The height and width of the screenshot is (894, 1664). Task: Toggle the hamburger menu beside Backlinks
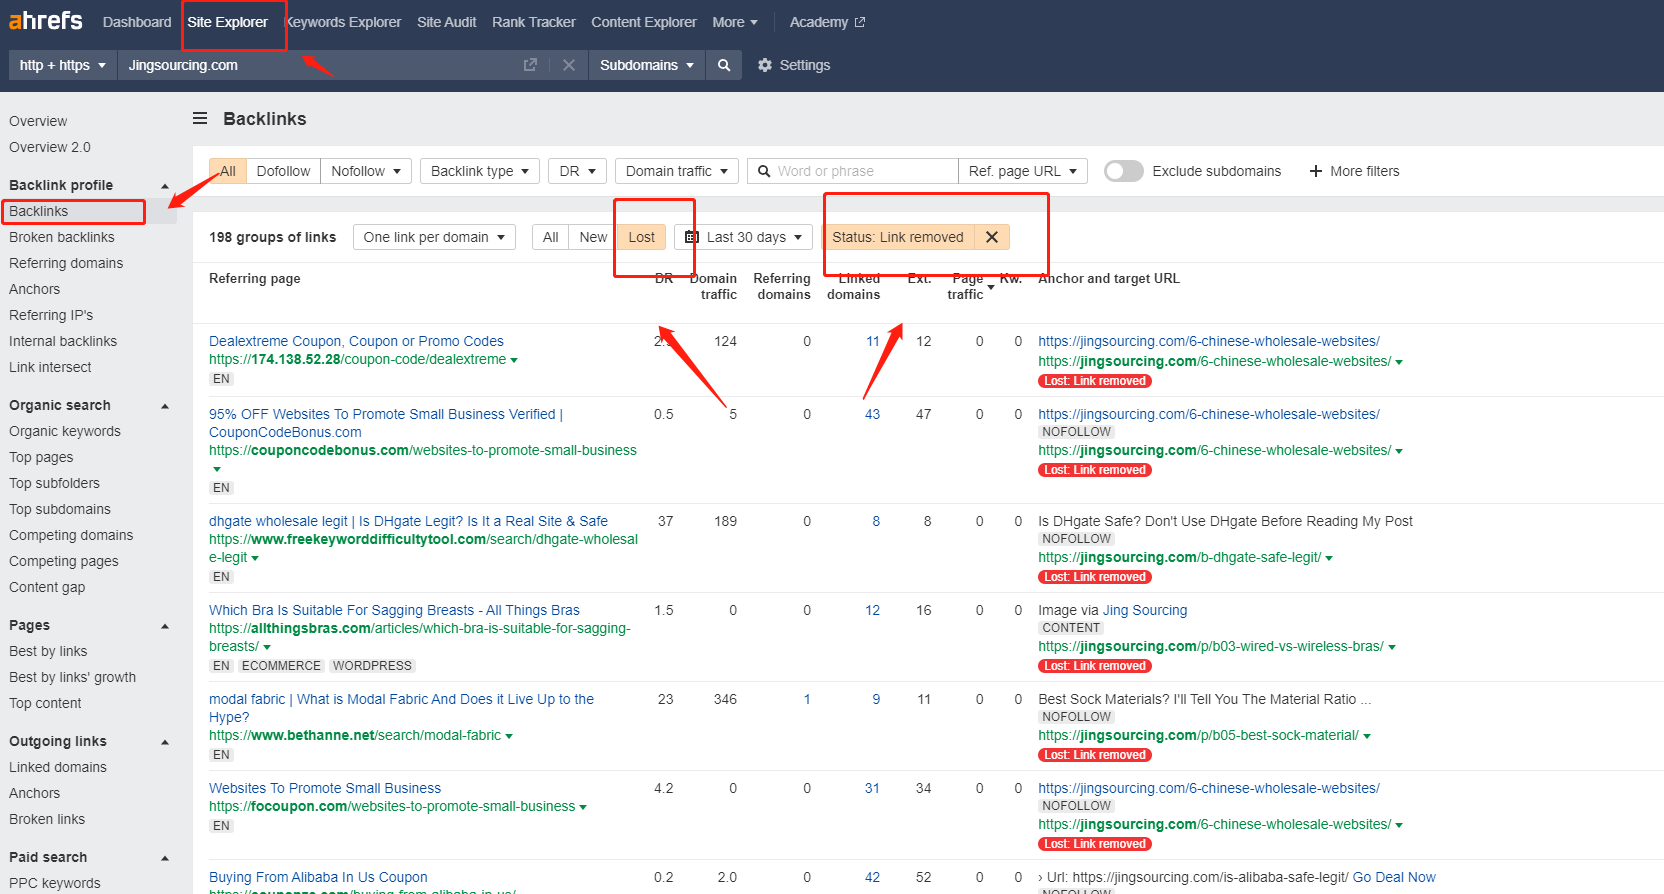coord(200,118)
